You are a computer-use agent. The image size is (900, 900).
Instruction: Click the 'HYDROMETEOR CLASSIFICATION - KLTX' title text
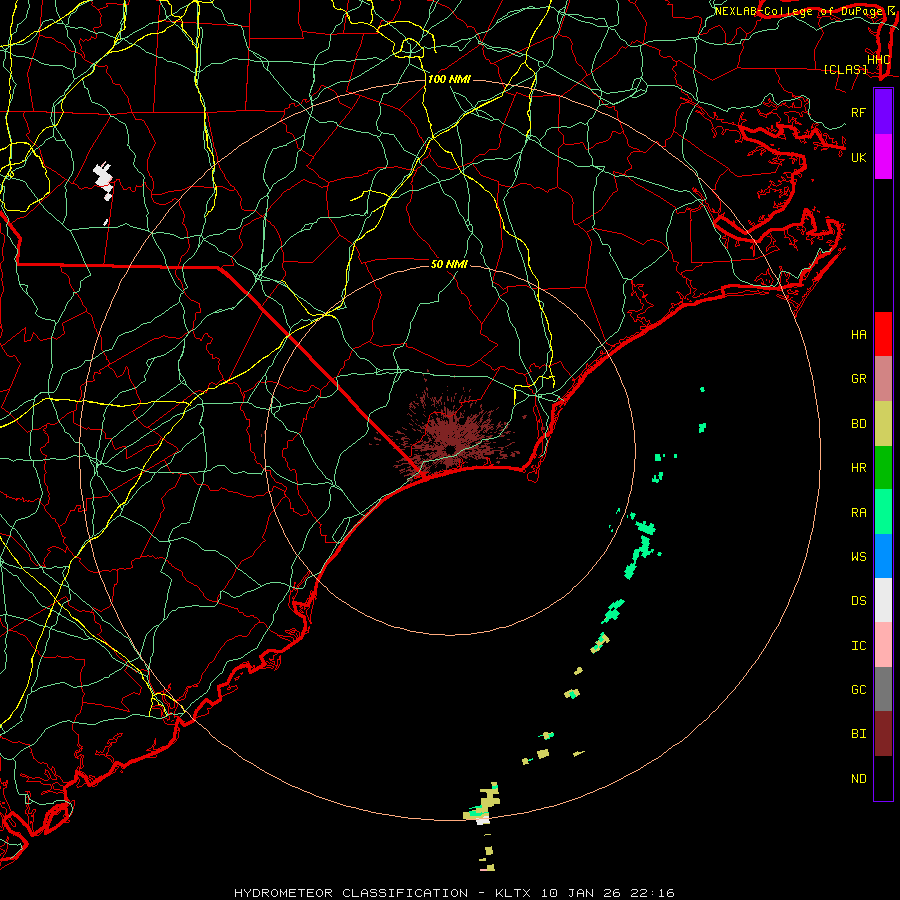(382, 893)
